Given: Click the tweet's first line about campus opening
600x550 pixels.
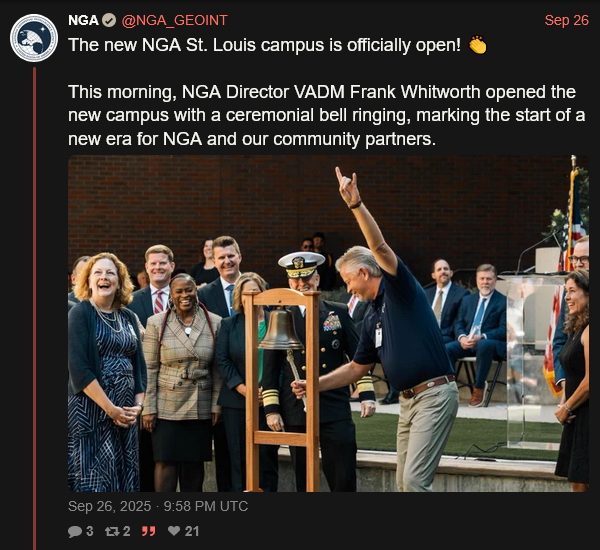Looking at the screenshot, I should (260, 45).
